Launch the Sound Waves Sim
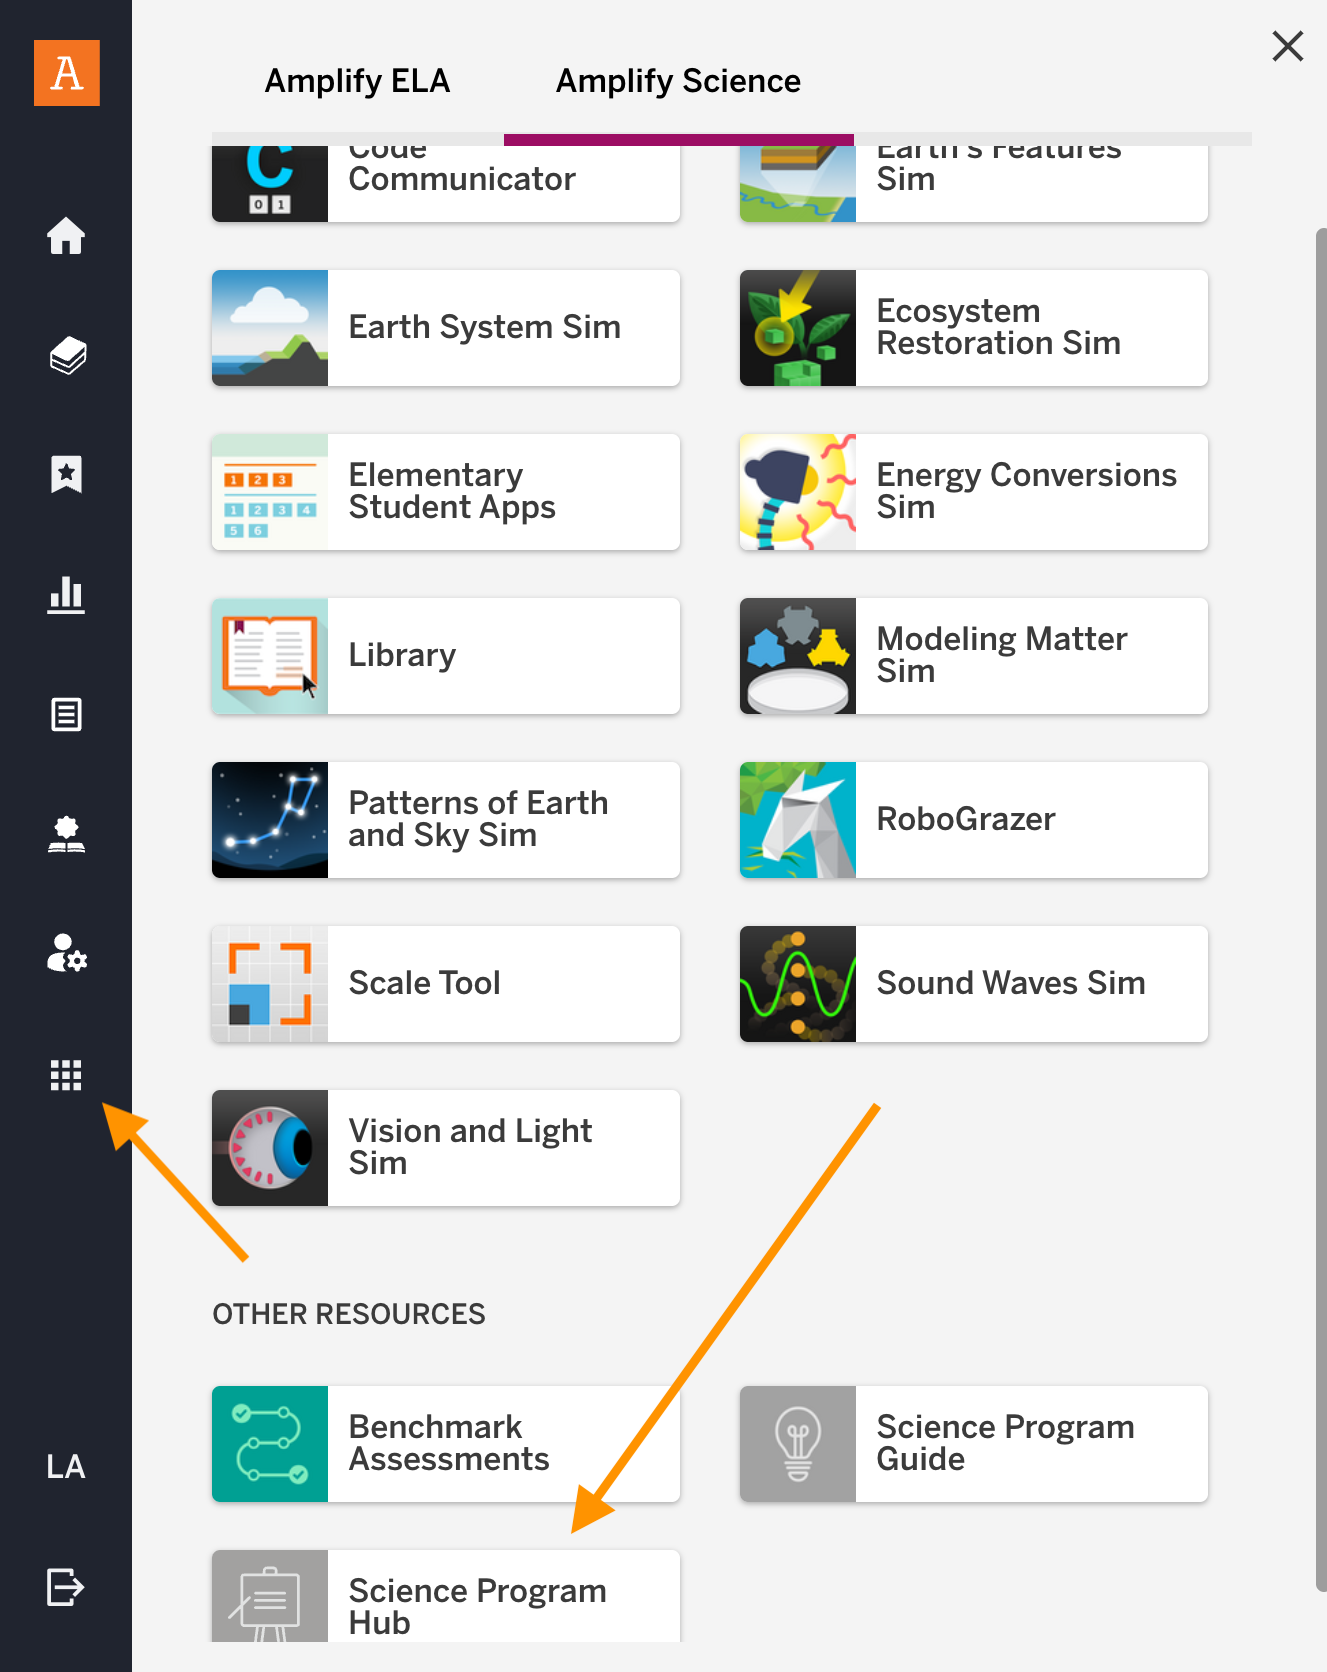 (x=974, y=984)
